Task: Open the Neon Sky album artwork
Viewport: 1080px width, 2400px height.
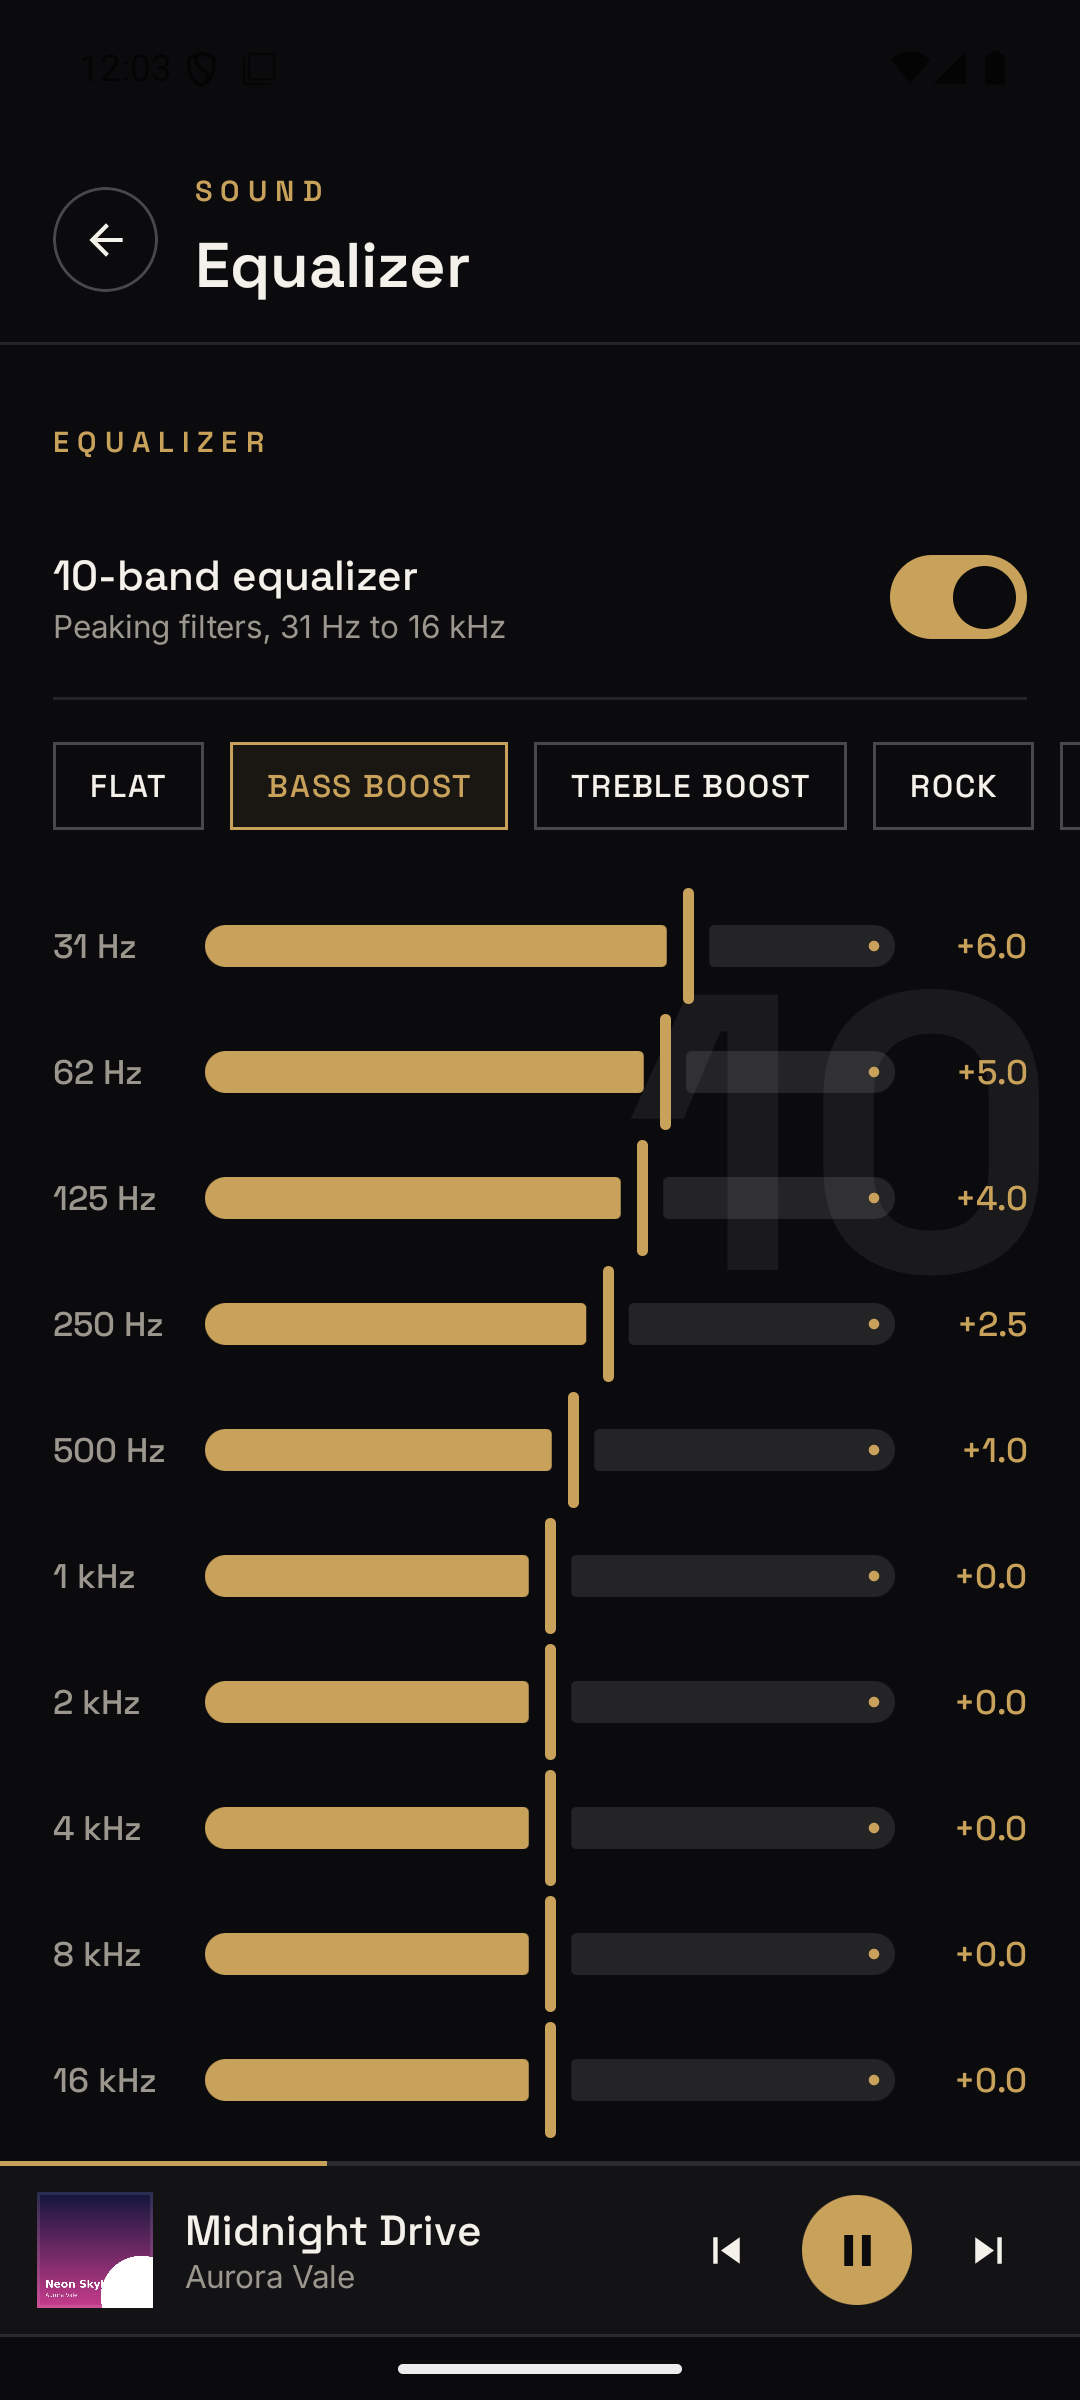Action: [x=95, y=2250]
